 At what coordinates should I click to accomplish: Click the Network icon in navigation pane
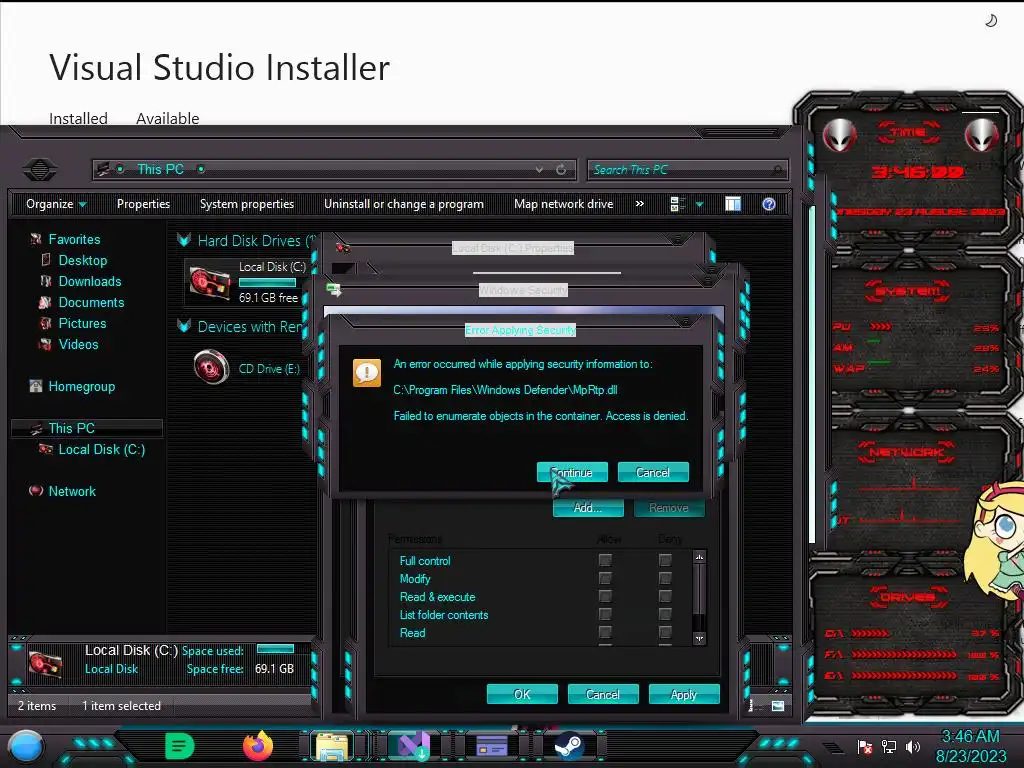point(36,491)
